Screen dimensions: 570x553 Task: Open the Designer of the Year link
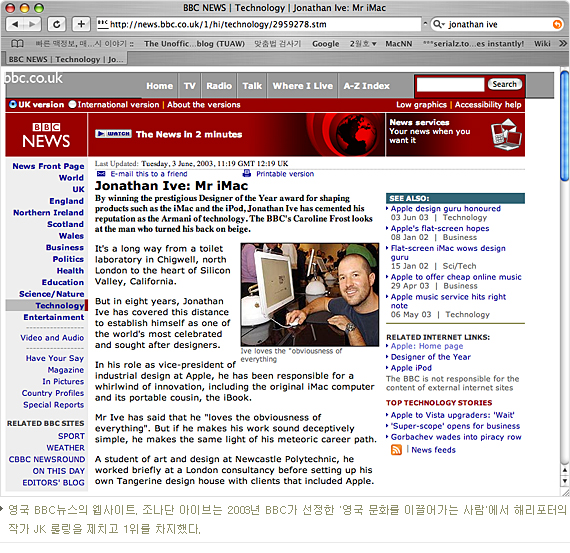point(430,357)
